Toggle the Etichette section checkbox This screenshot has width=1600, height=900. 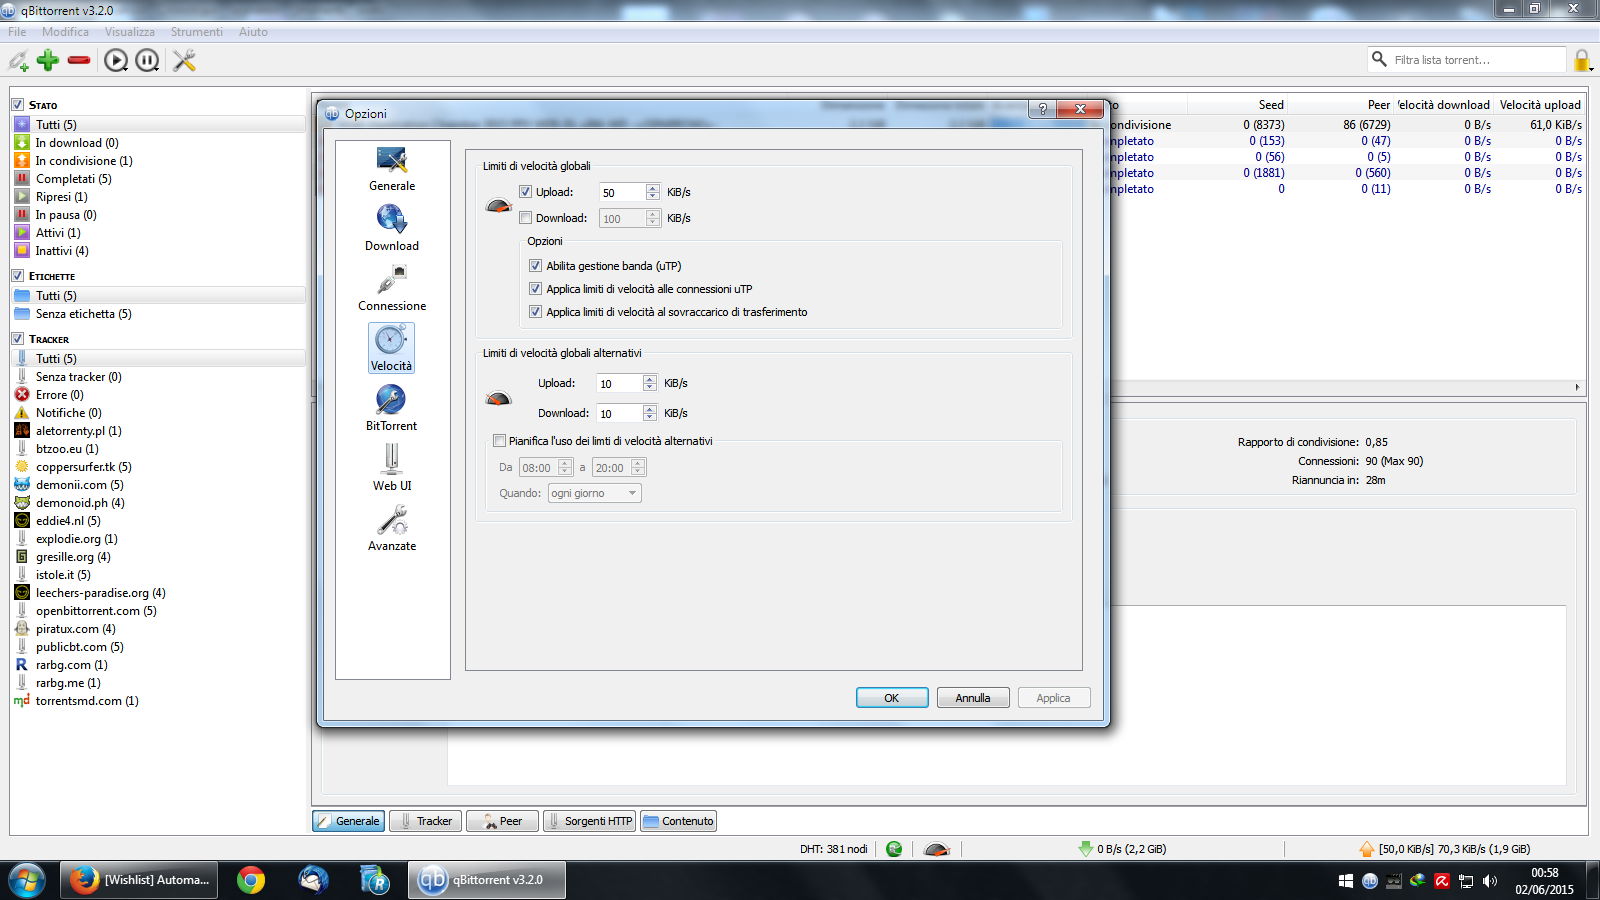[x=17, y=275]
